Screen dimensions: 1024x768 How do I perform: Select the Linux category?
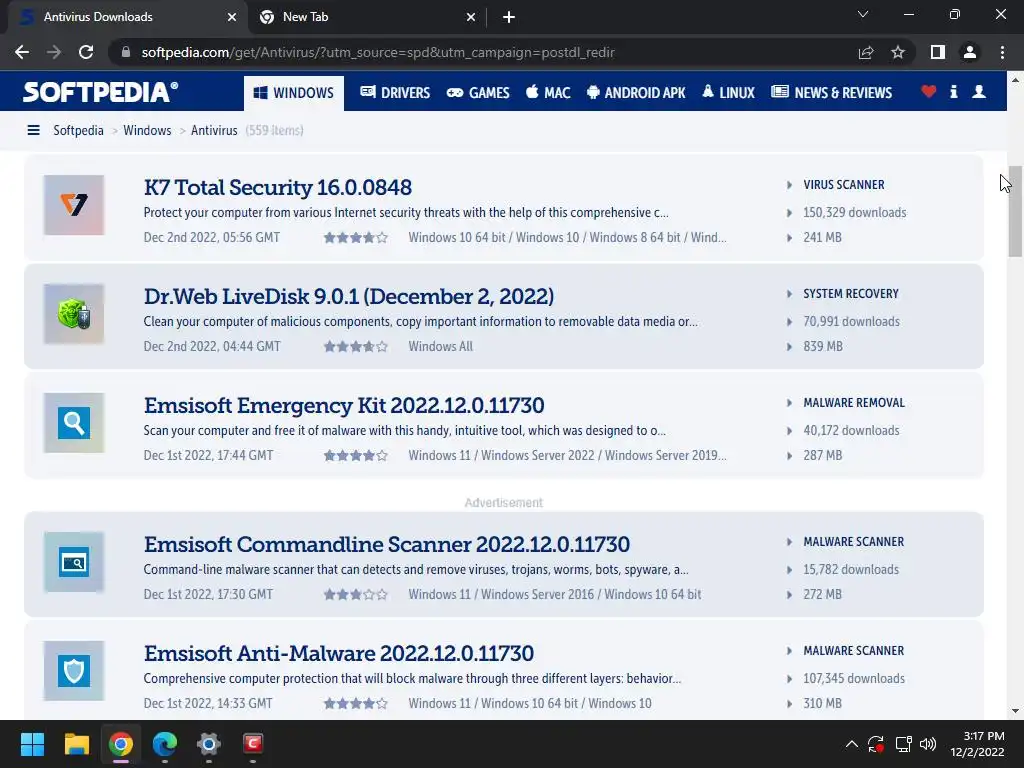728,93
